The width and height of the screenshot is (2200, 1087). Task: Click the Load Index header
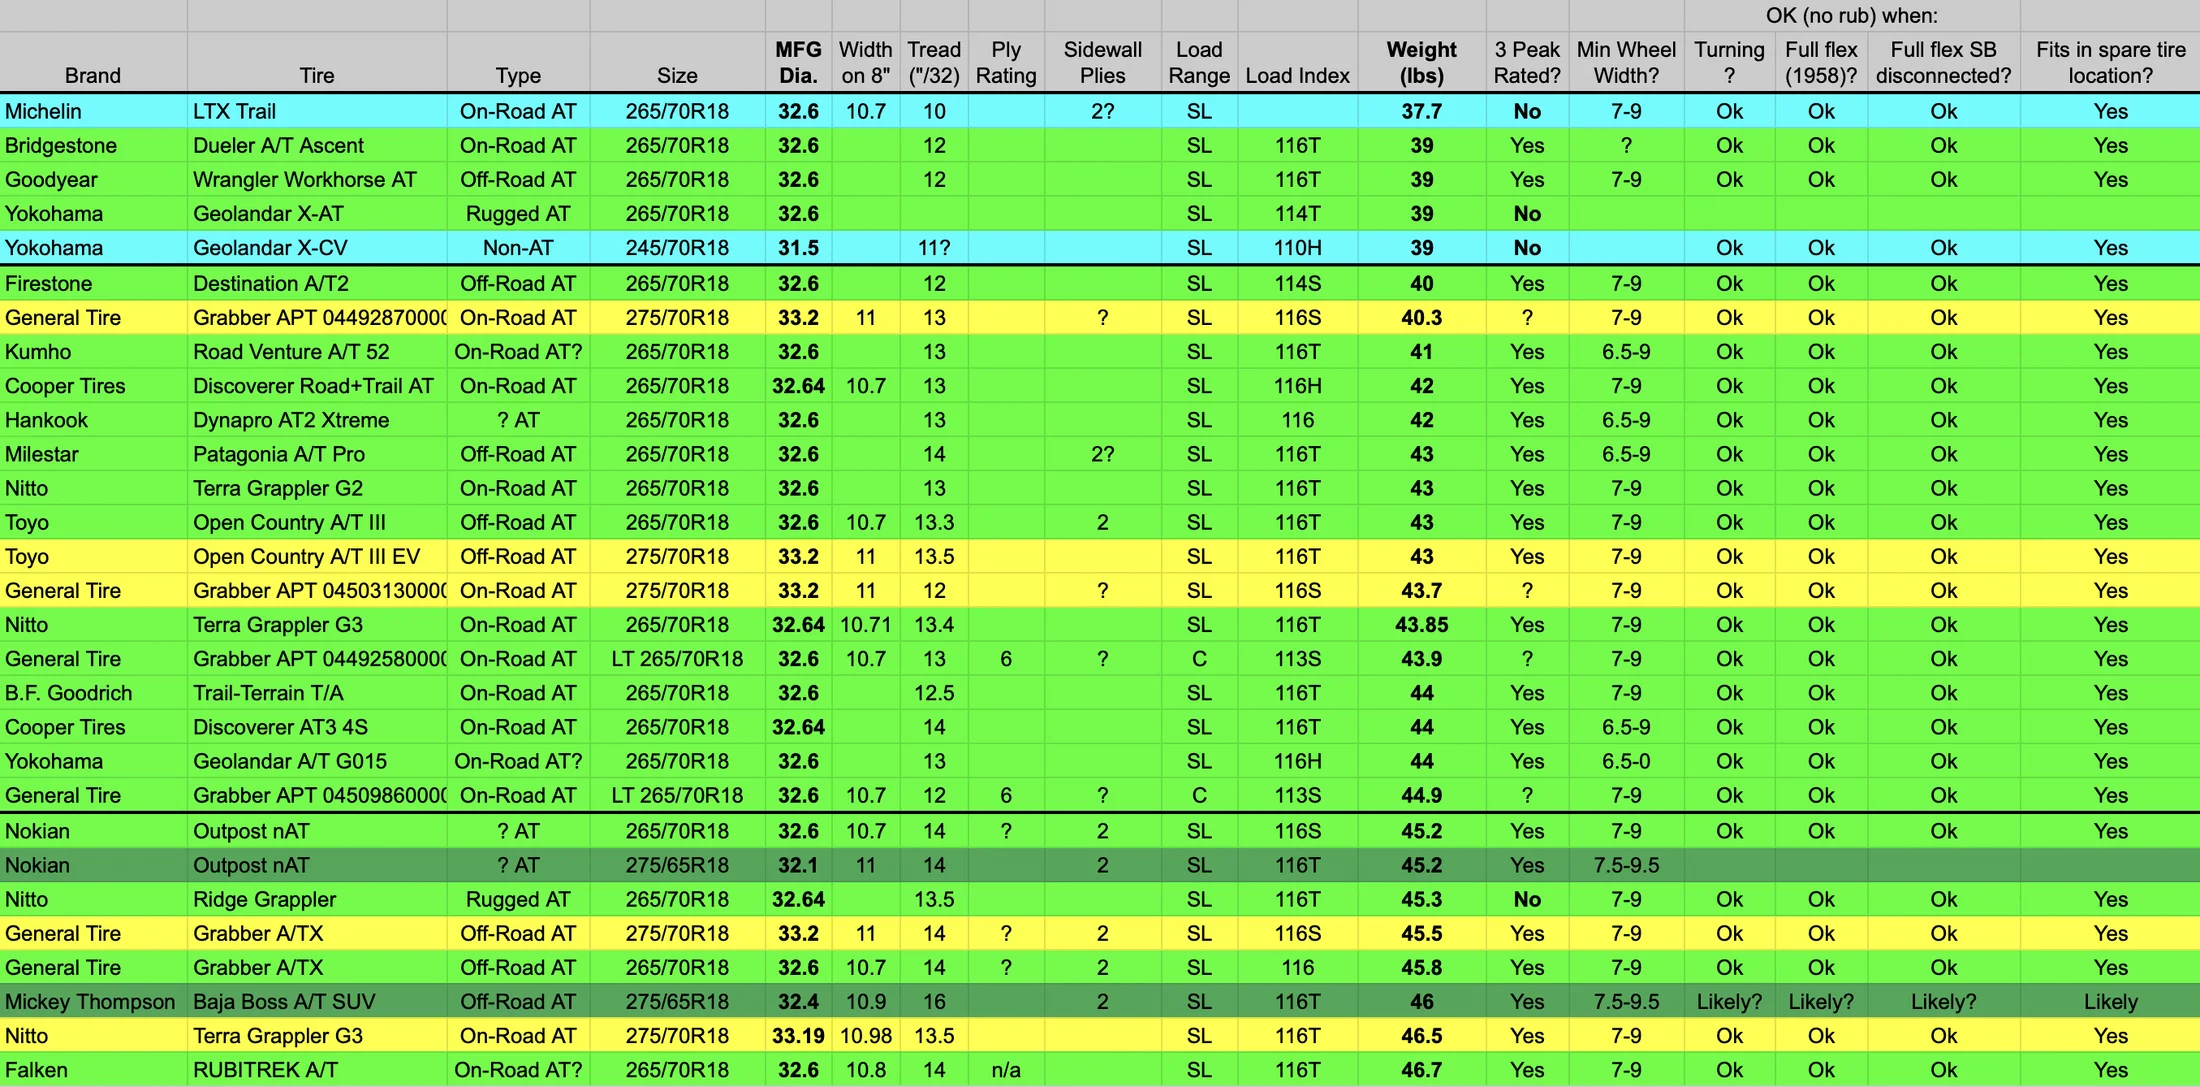point(1297,62)
